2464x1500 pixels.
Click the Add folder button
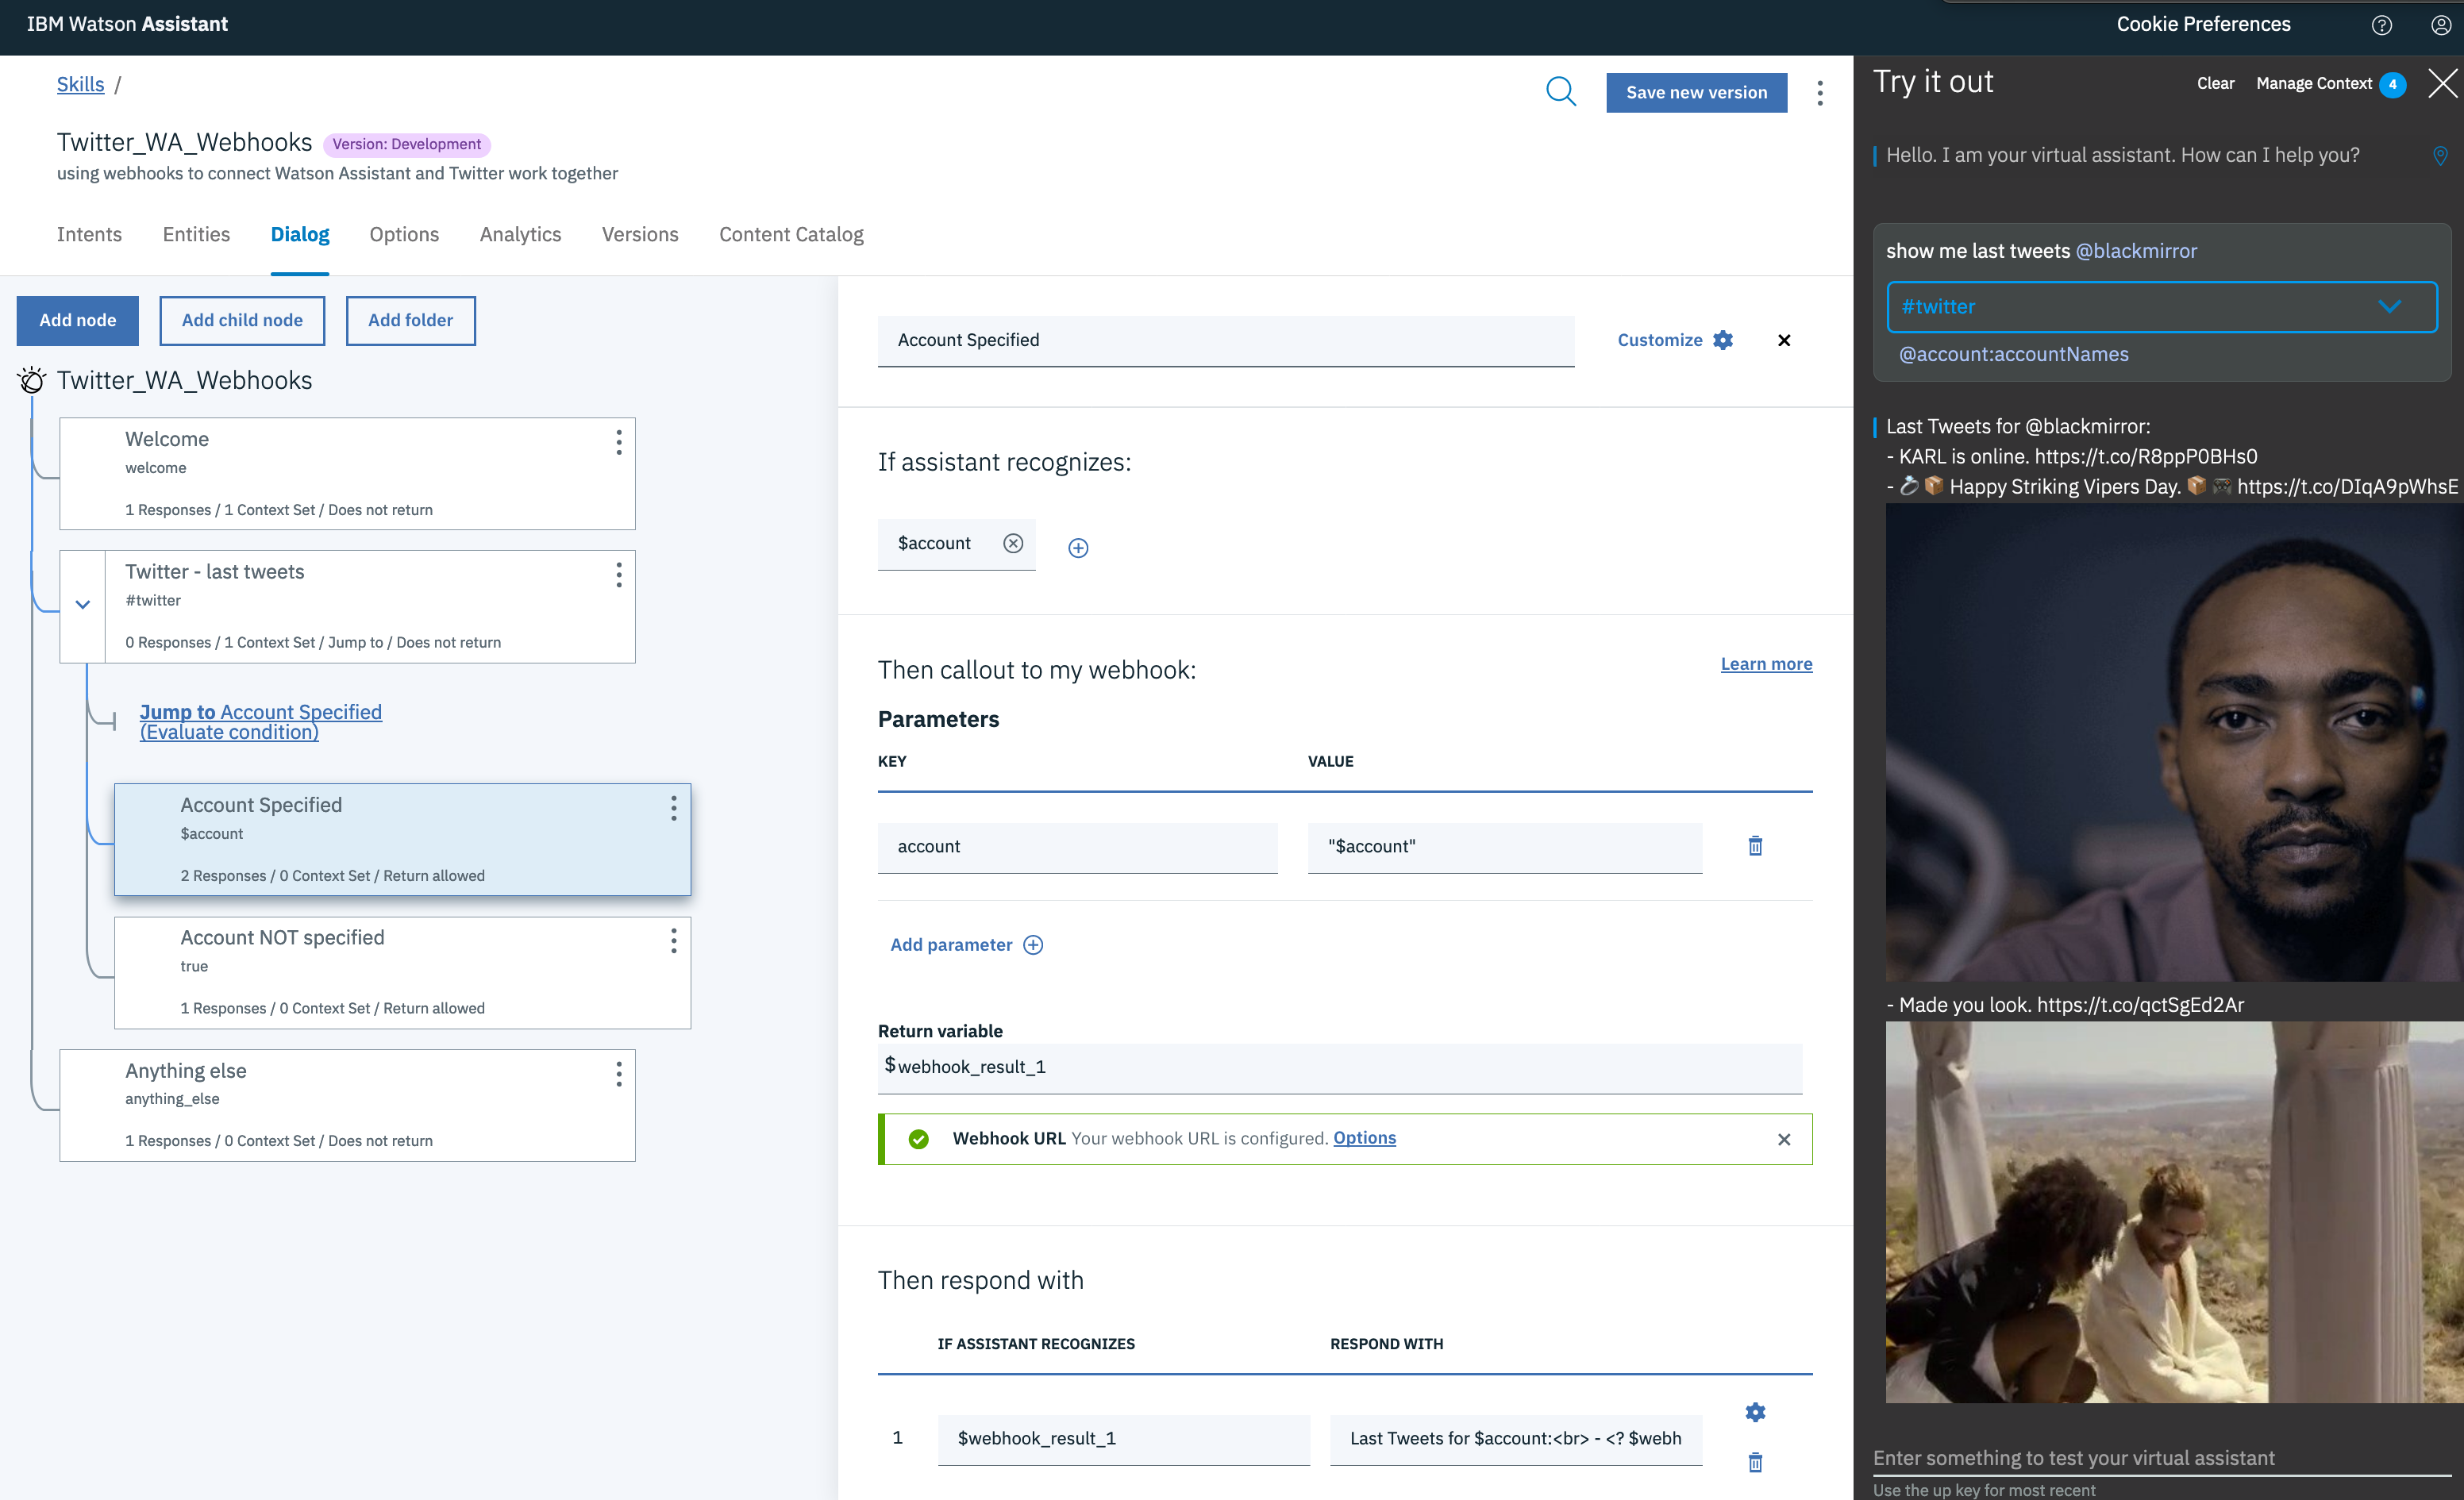point(410,320)
